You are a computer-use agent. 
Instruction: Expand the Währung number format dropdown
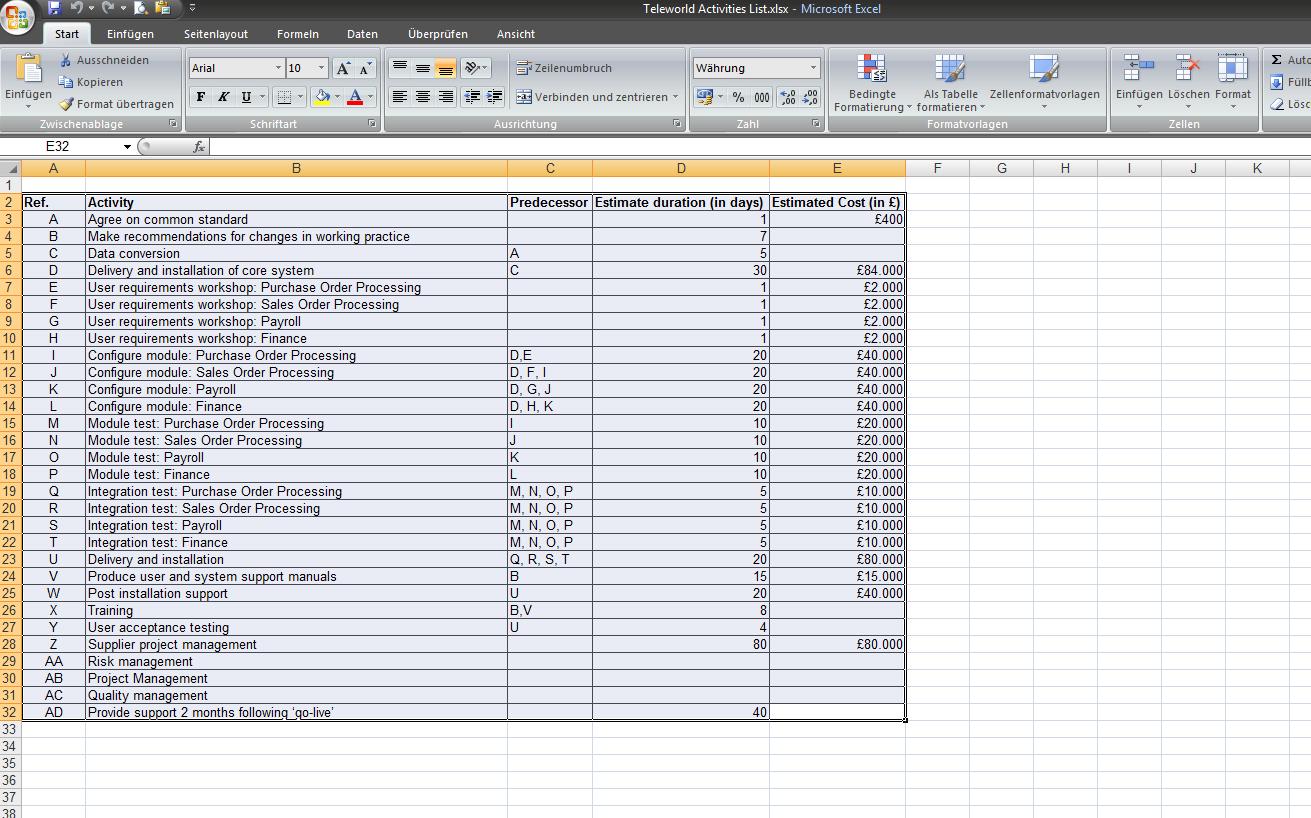pyautogui.click(x=813, y=68)
